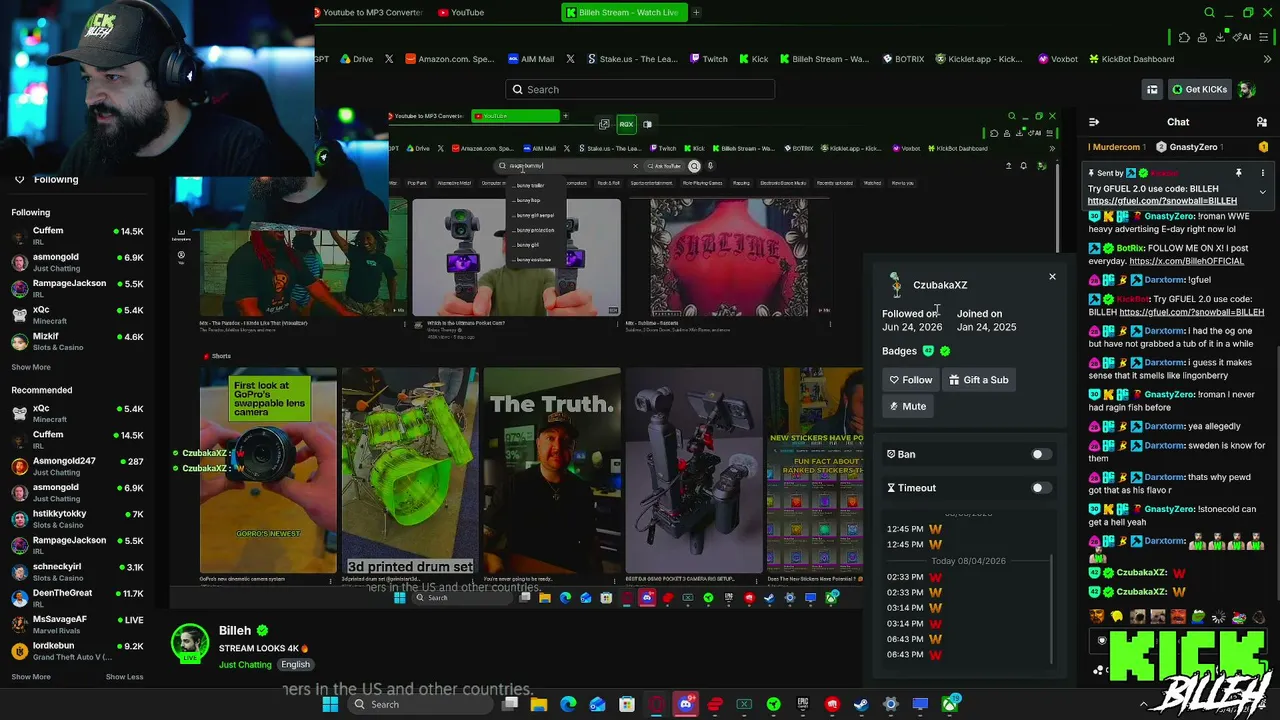Click the pin icon on the pinned message
The width and height of the screenshot is (1280, 720).
coord(1238,173)
